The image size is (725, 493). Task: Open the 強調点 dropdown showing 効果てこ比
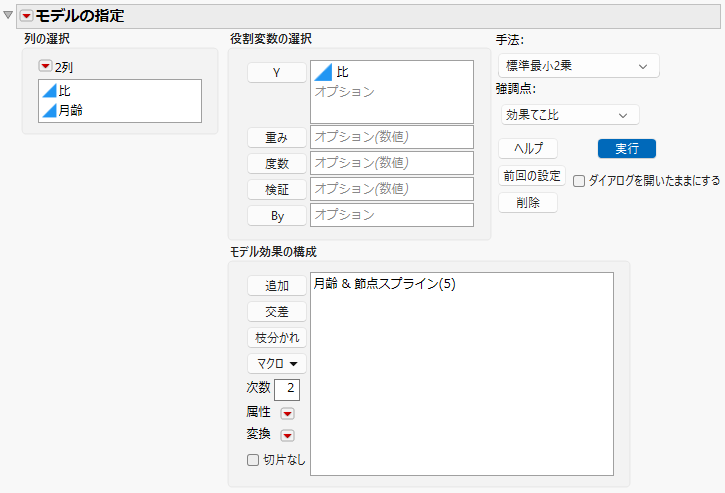pos(570,115)
